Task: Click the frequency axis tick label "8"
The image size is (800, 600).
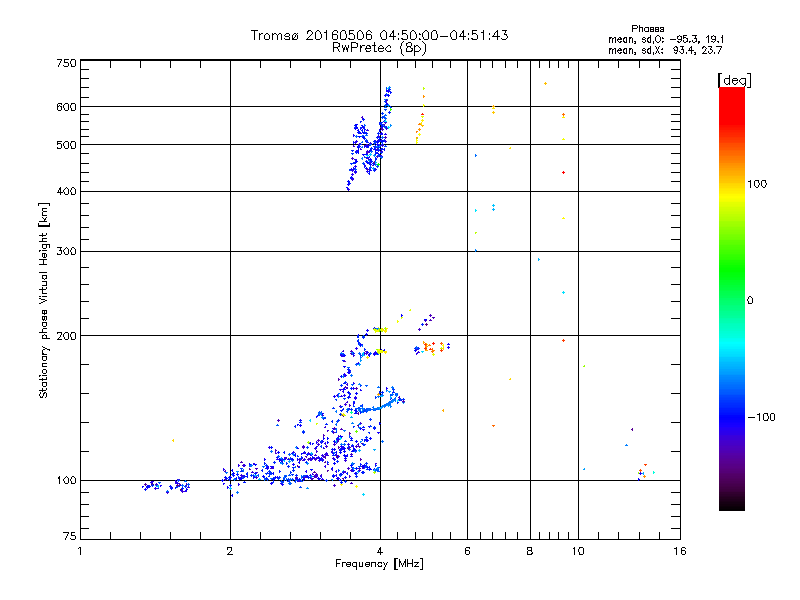Action: pyautogui.click(x=530, y=551)
